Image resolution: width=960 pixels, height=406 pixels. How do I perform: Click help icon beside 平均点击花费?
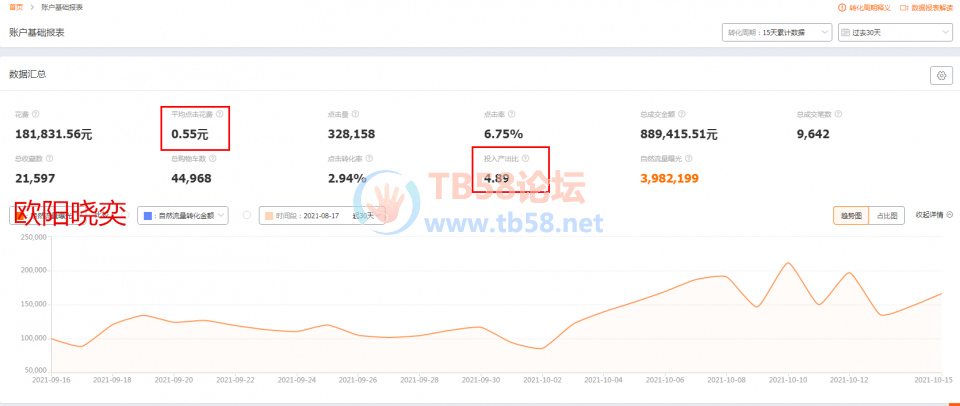219,114
